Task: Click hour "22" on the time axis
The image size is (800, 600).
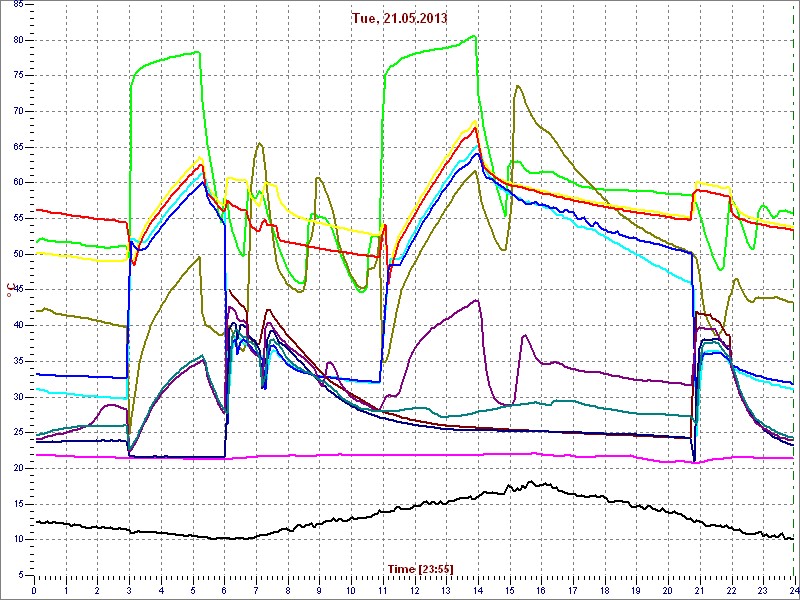Action: (730, 590)
